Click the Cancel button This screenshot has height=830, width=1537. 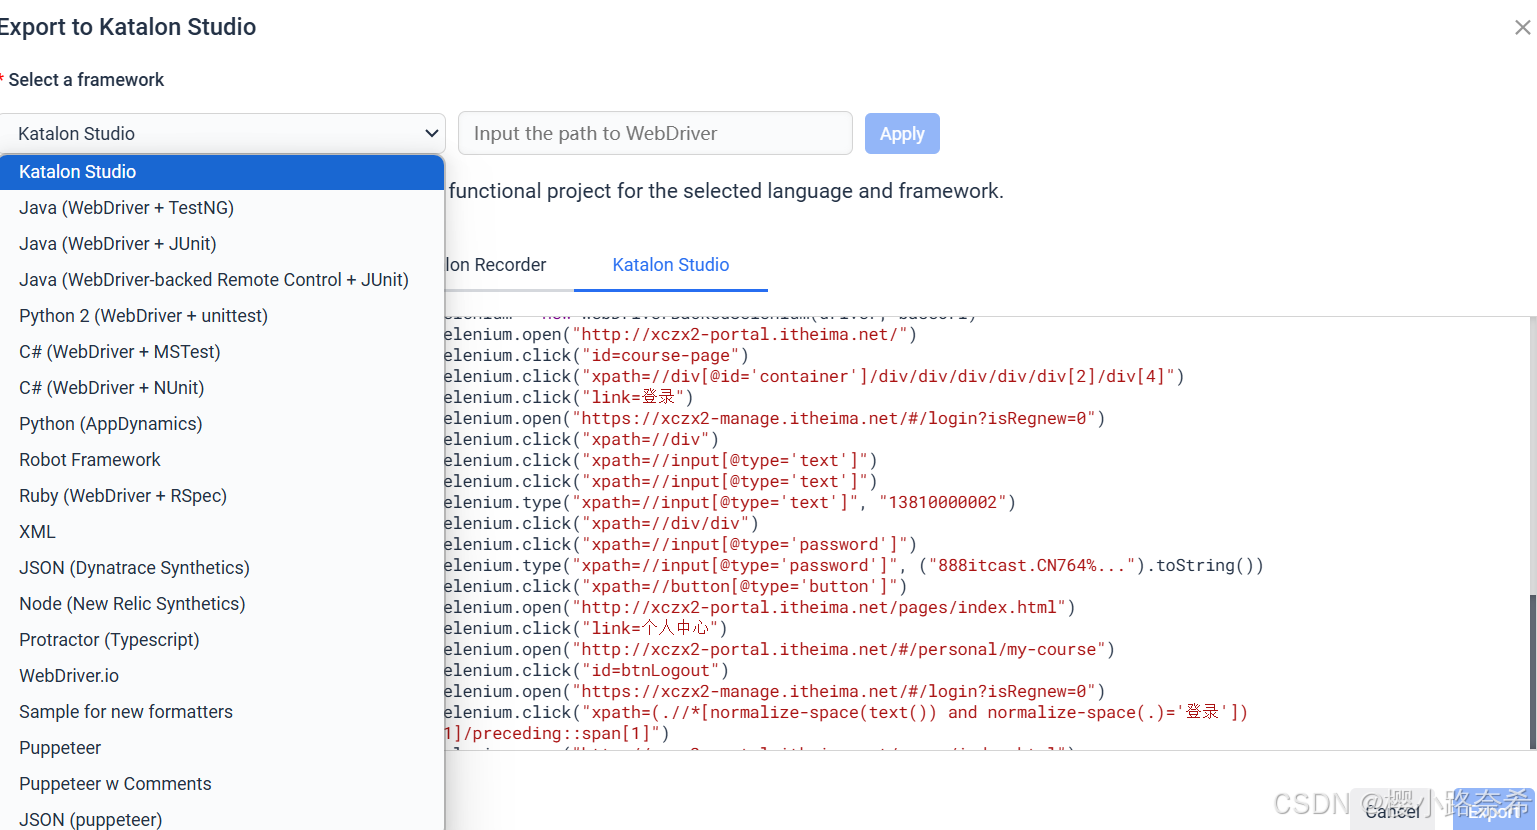(1392, 811)
